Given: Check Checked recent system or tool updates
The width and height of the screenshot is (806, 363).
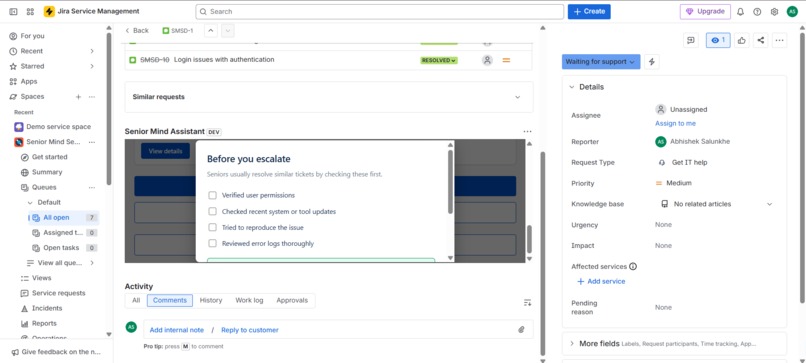Looking at the screenshot, I should [x=212, y=211].
